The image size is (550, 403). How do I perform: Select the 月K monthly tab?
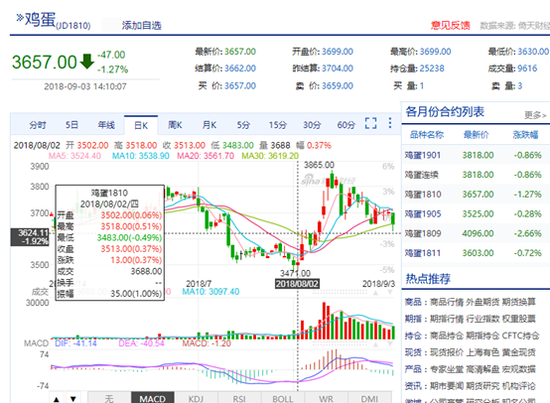[x=209, y=125]
